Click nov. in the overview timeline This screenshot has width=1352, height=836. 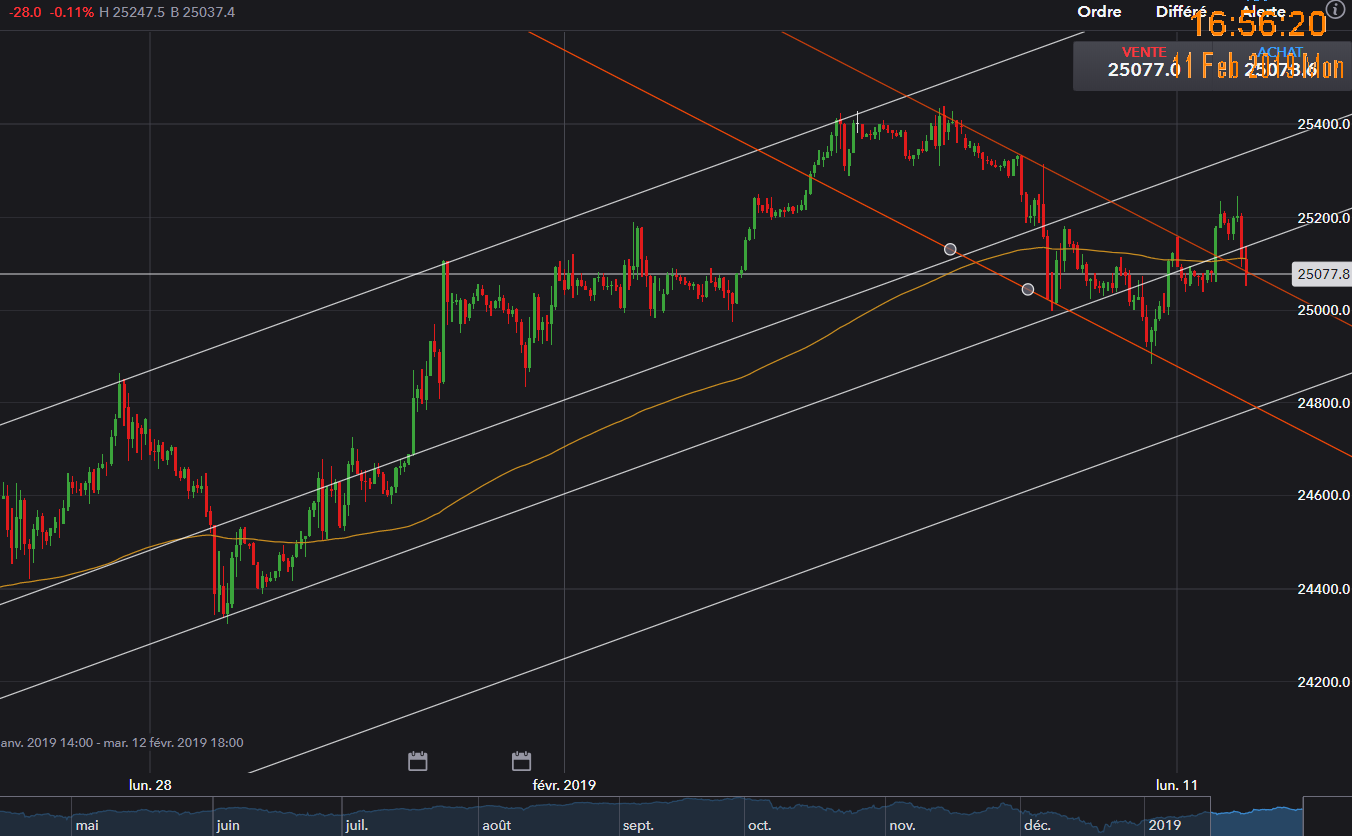pos(903,825)
